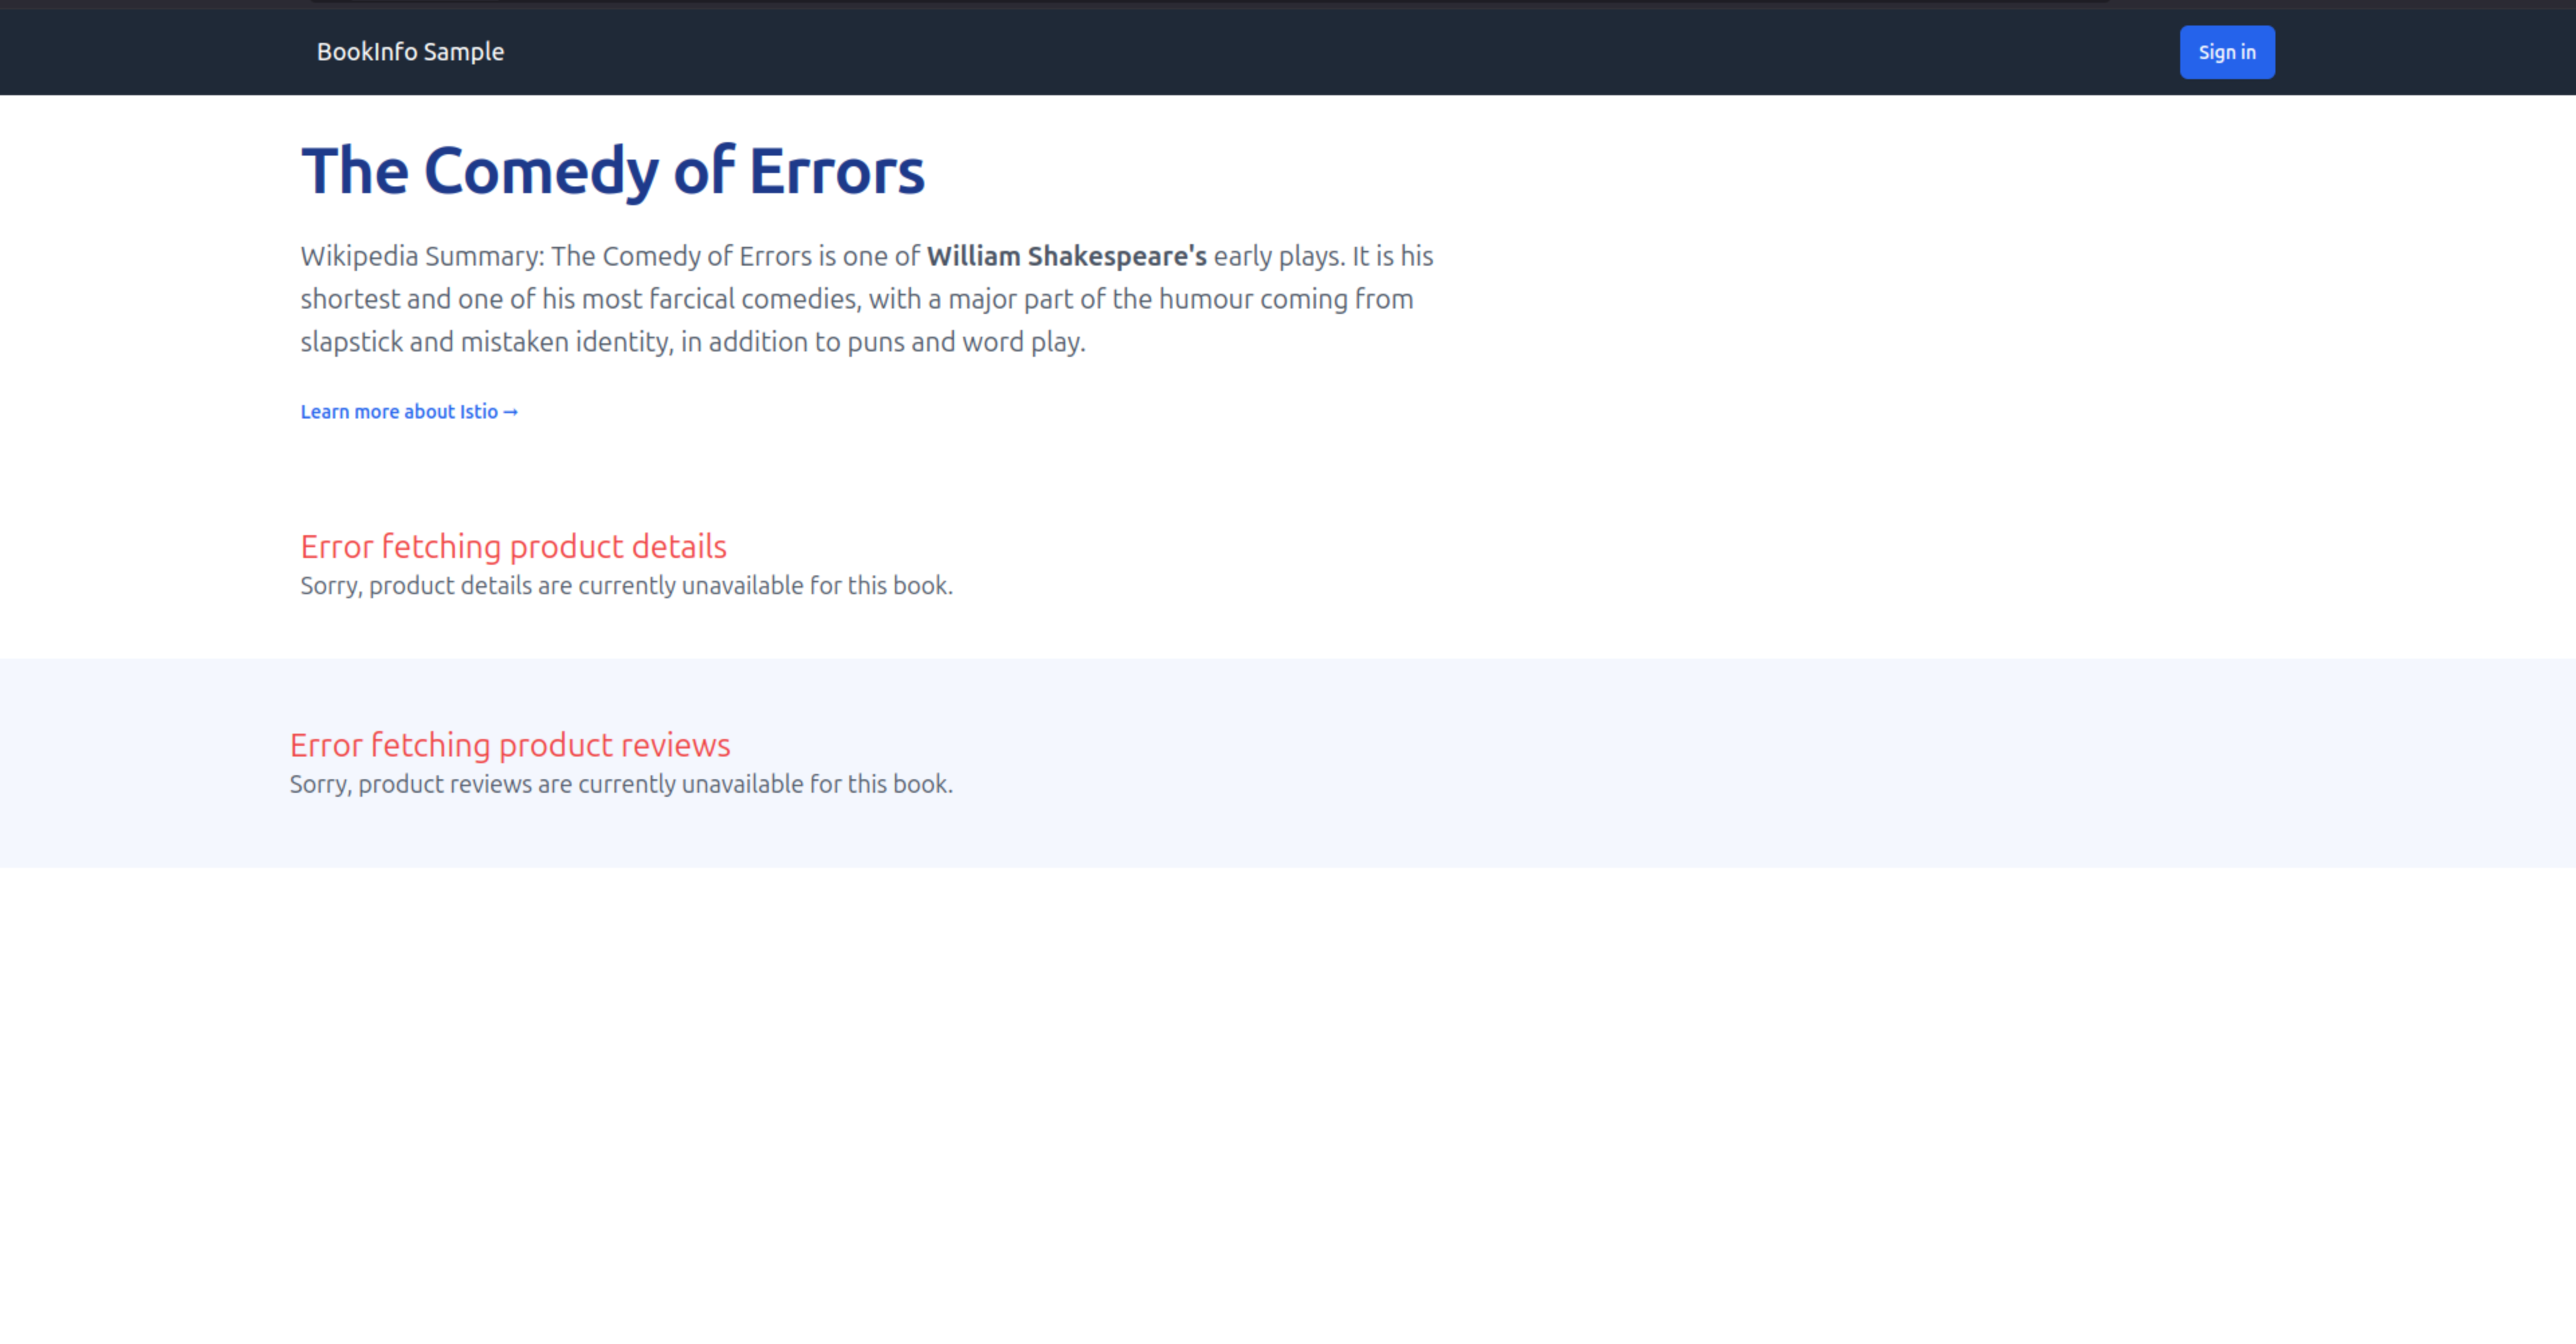Click the Error fetching product reviews heading

click(509, 745)
